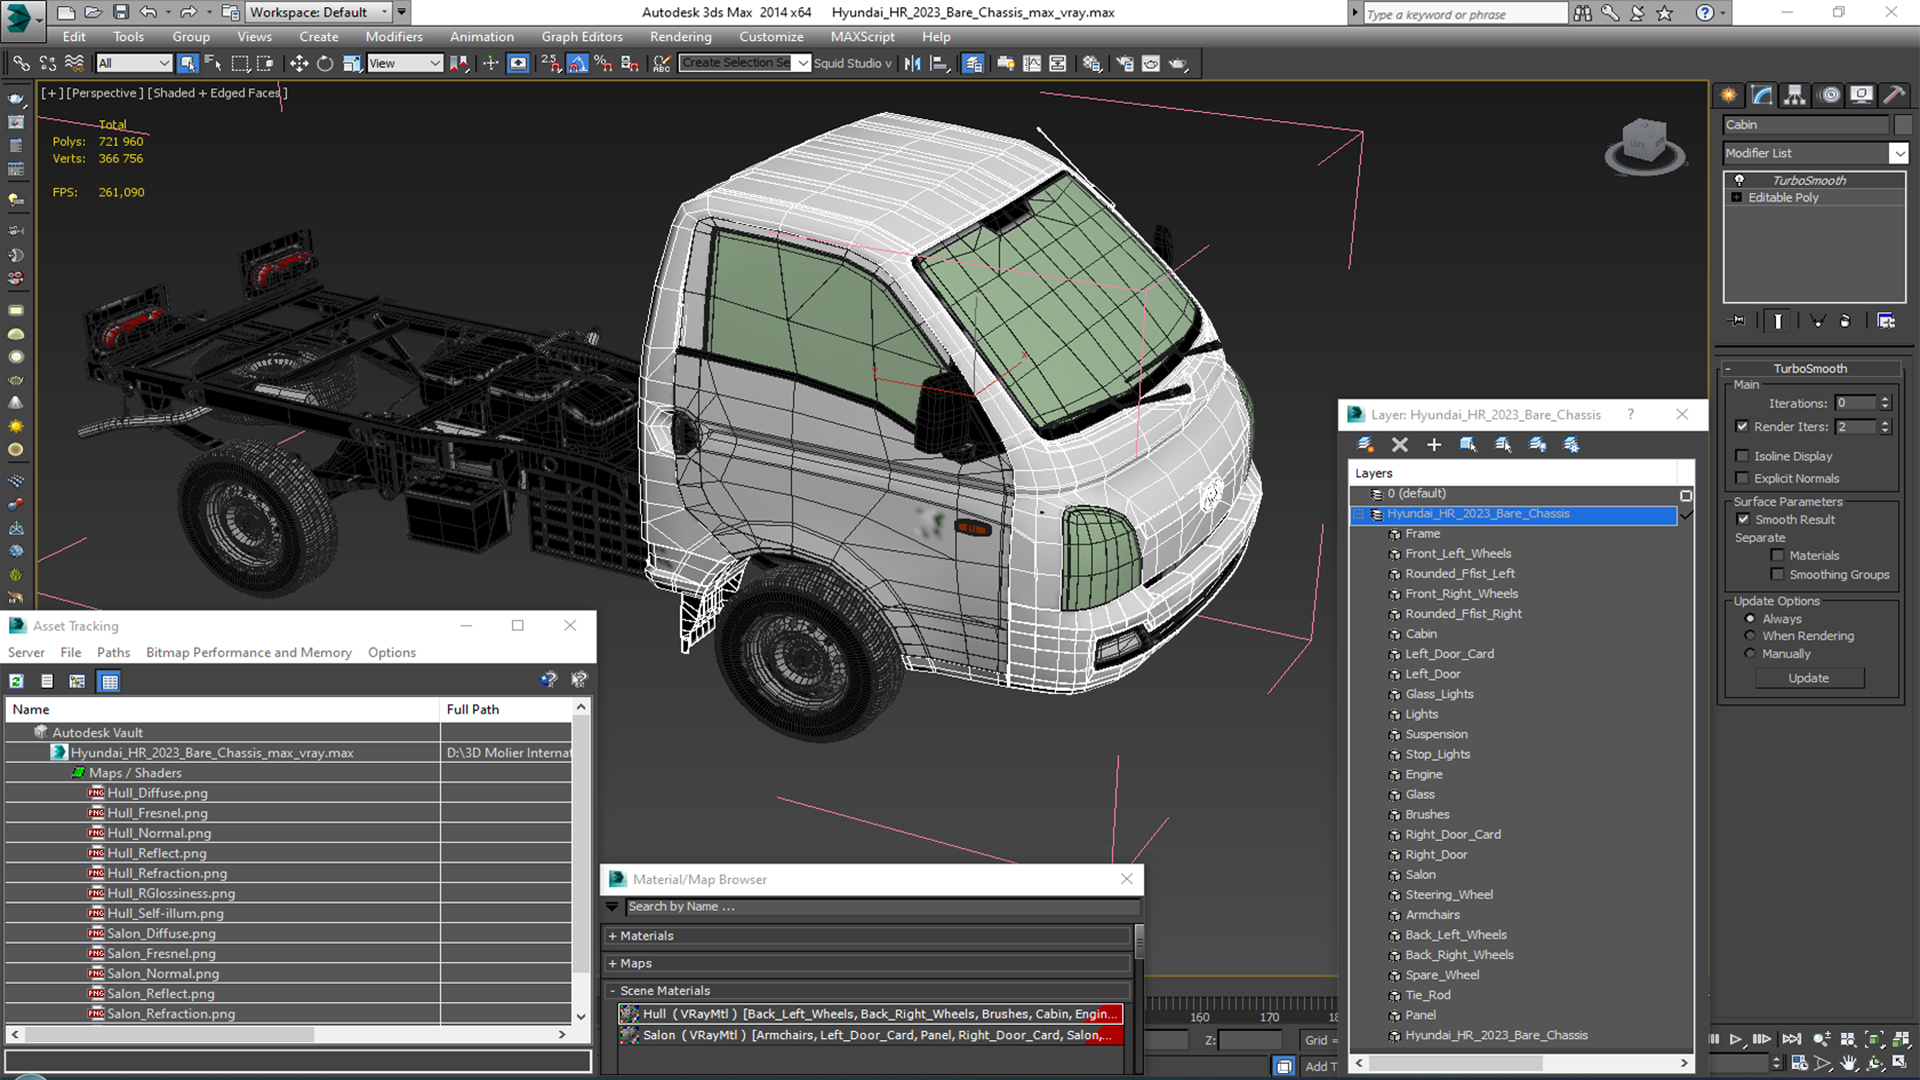Expand Materials group in Material Browser
This screenshot has width=1920, height=1080.
pyautogui.click(x=612, y=936)
